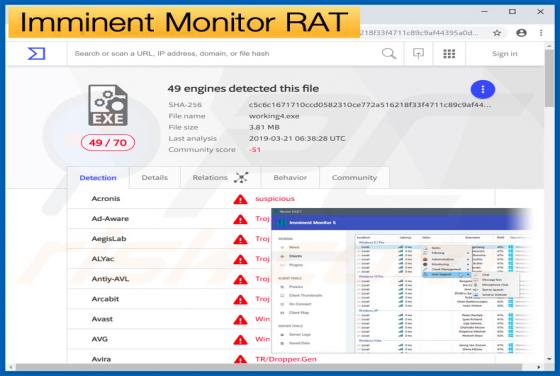Open the blue three-dot actions button

pos(483,89)
